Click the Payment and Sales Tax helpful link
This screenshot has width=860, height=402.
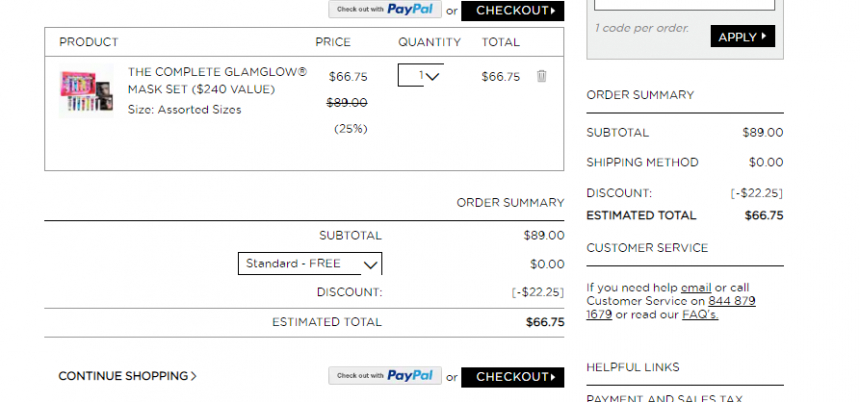(x=664, y=398)
